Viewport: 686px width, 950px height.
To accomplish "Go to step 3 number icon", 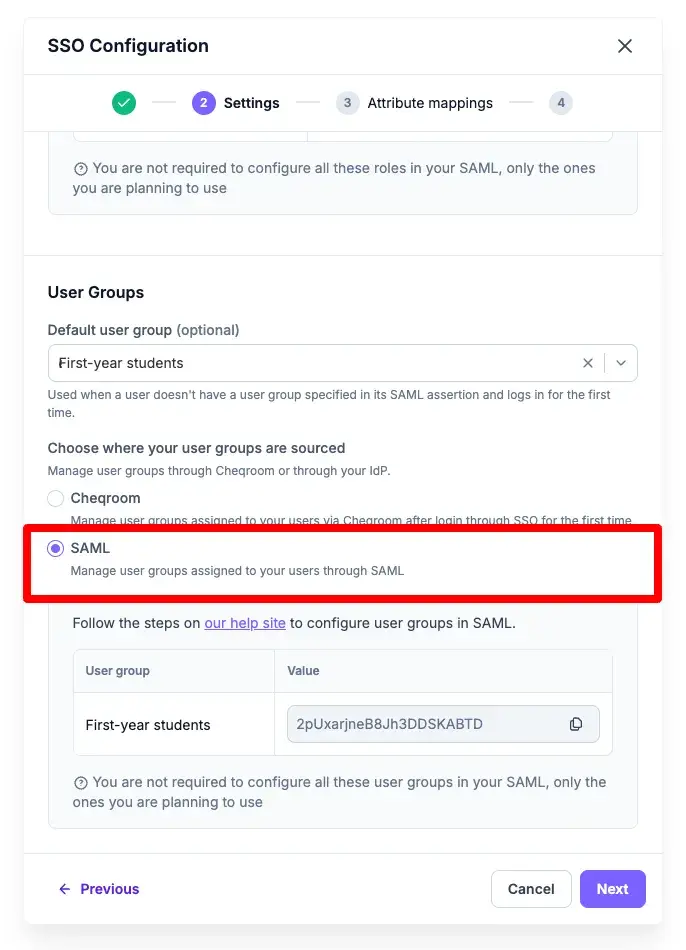I will point(347,103).
